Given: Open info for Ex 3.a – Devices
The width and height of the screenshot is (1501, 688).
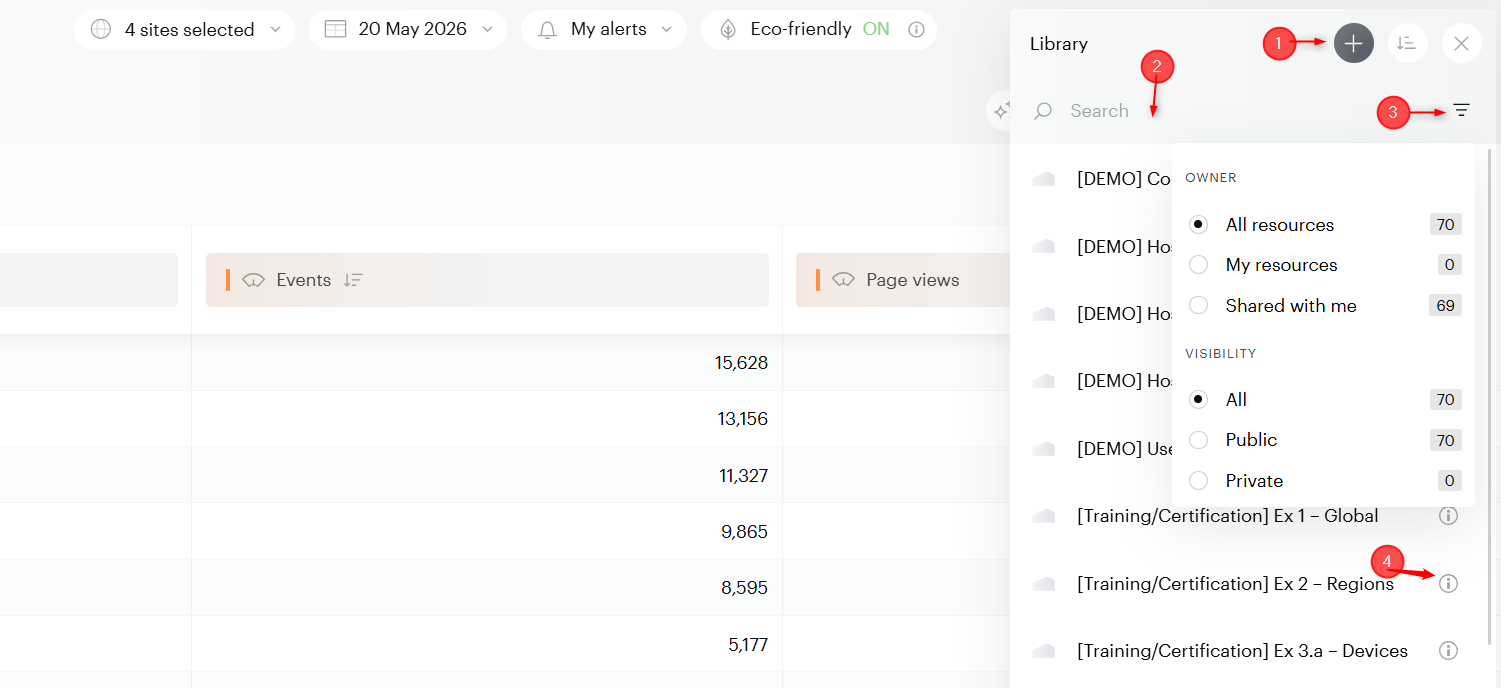Looking at the screenshot, I should click(x=1448, y=651).
